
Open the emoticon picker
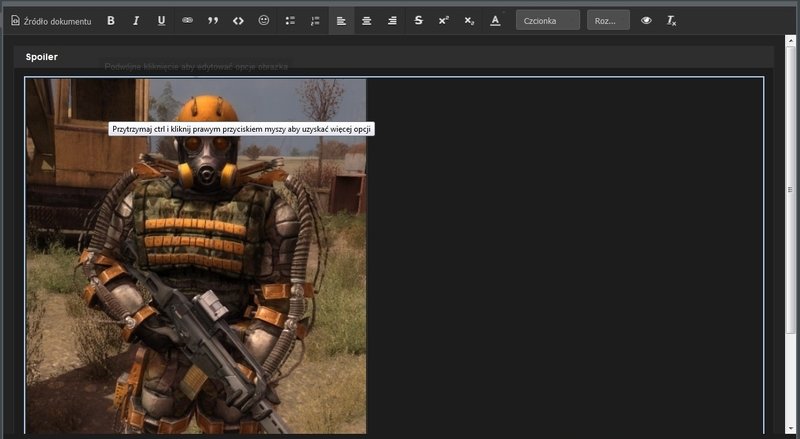pos(264,20)
